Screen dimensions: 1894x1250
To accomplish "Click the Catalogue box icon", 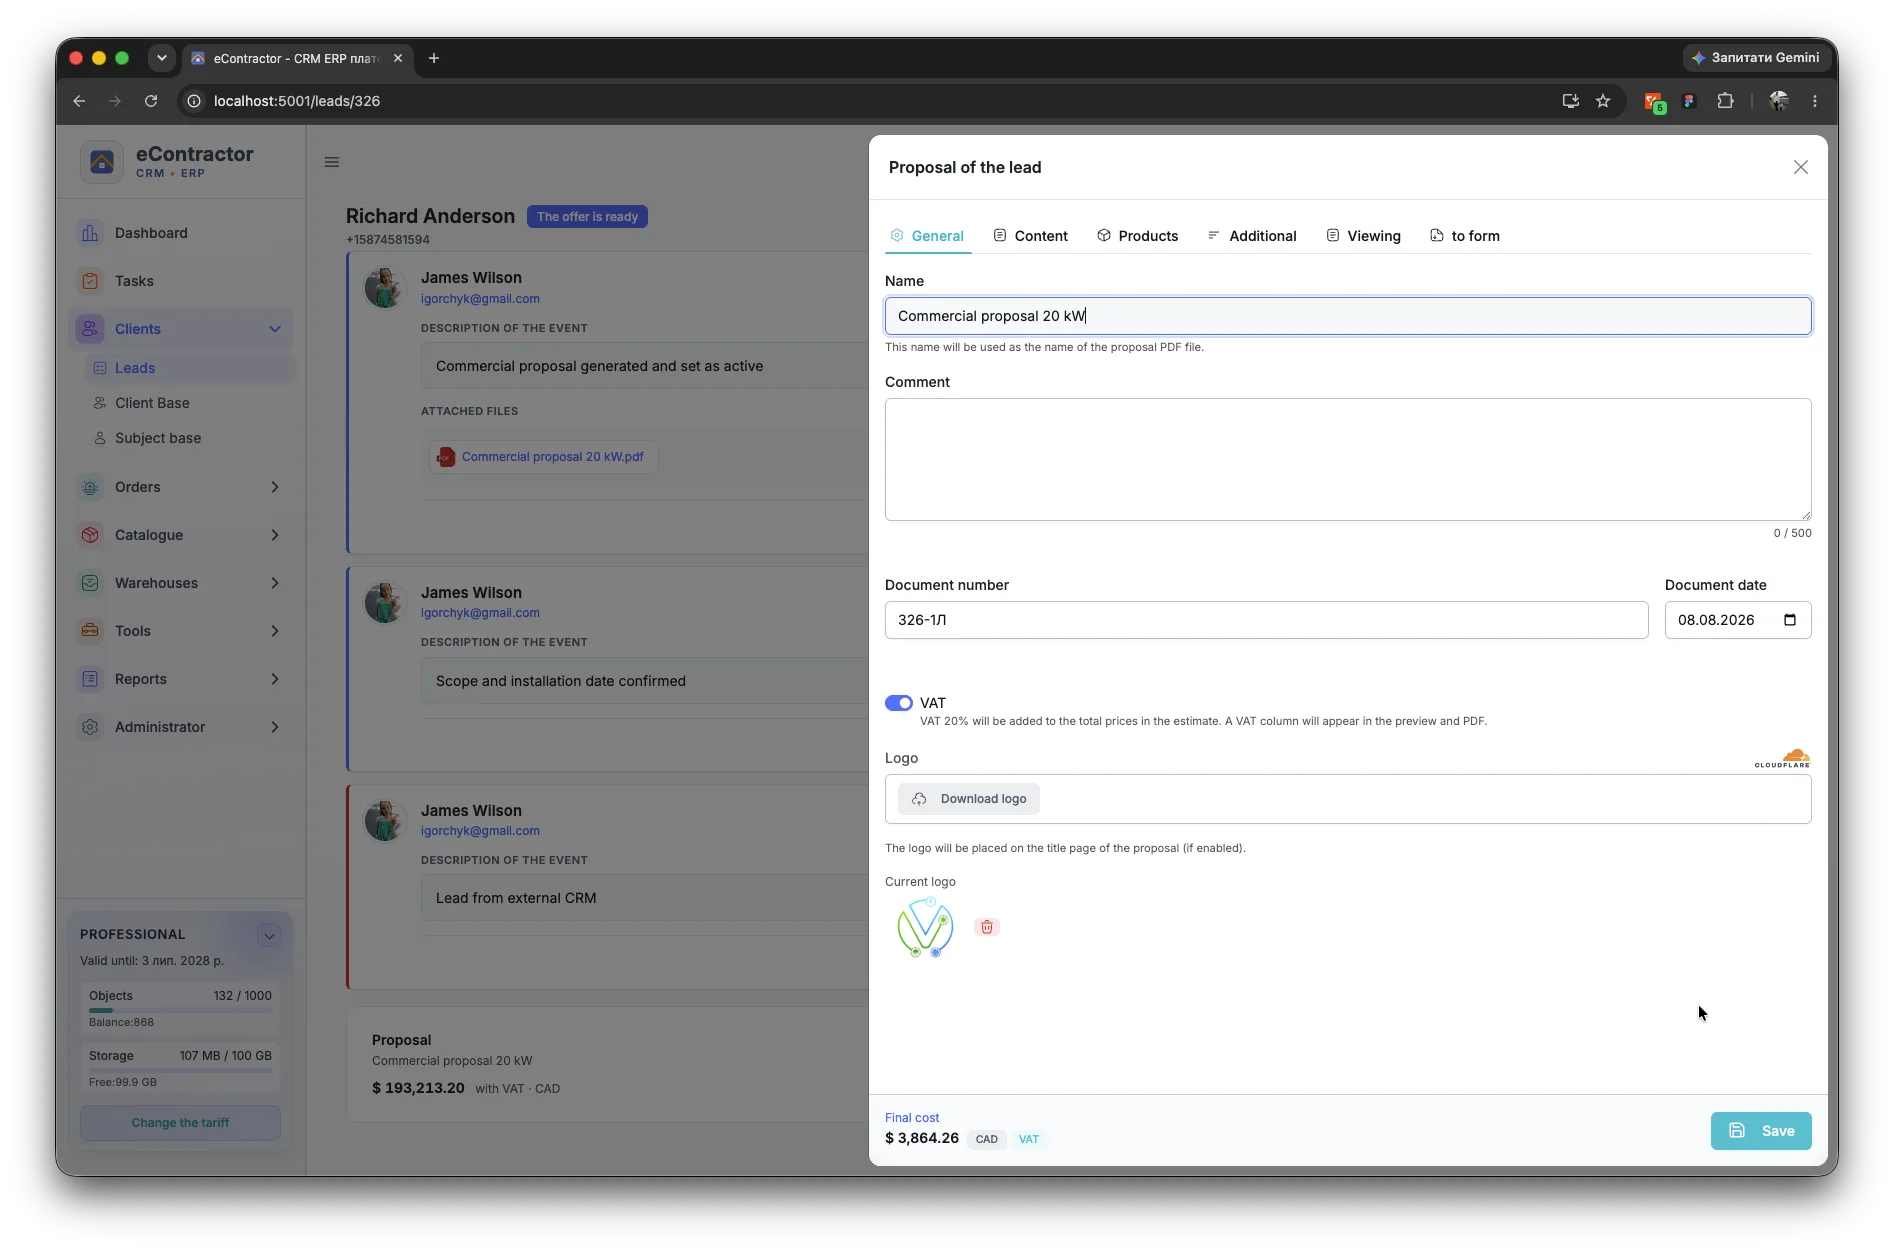I will (x=90, y=535).
